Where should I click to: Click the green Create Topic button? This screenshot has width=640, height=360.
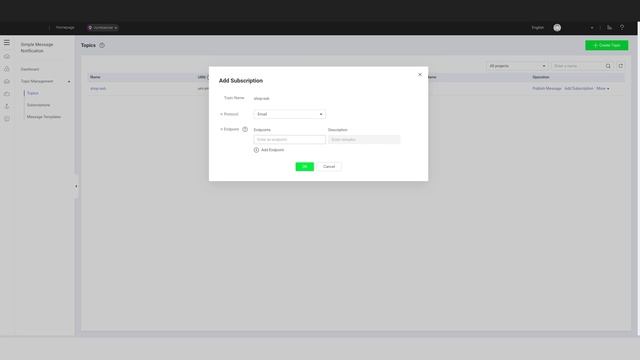pos(607,45)
